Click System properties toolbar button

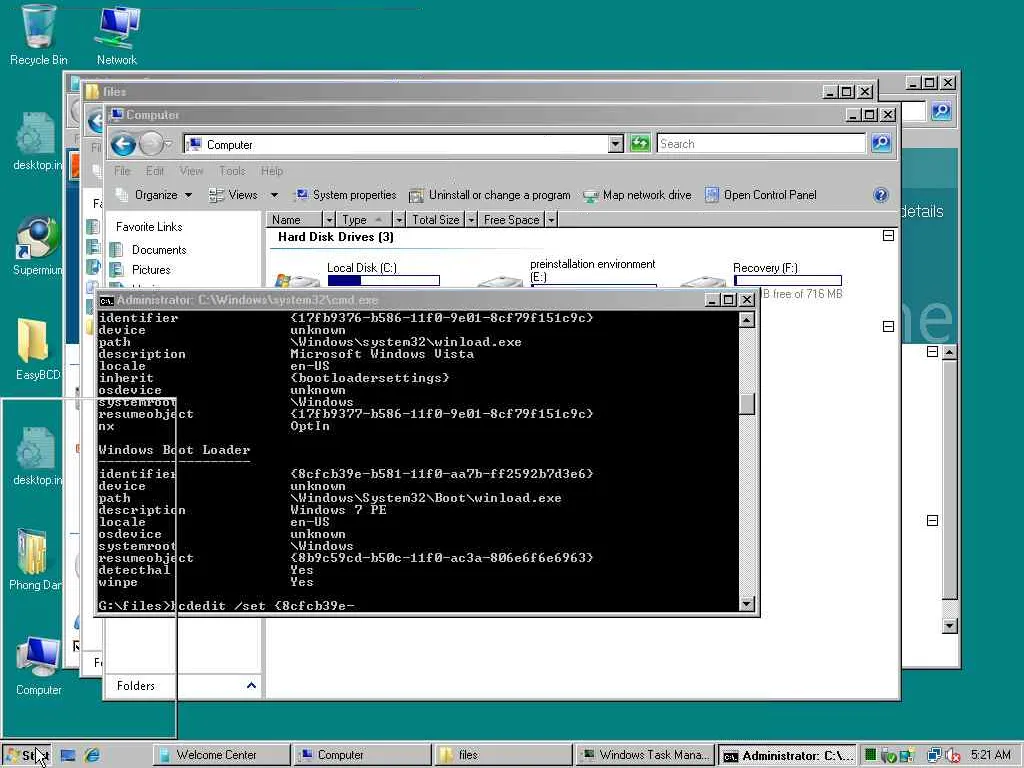point(345,195)
